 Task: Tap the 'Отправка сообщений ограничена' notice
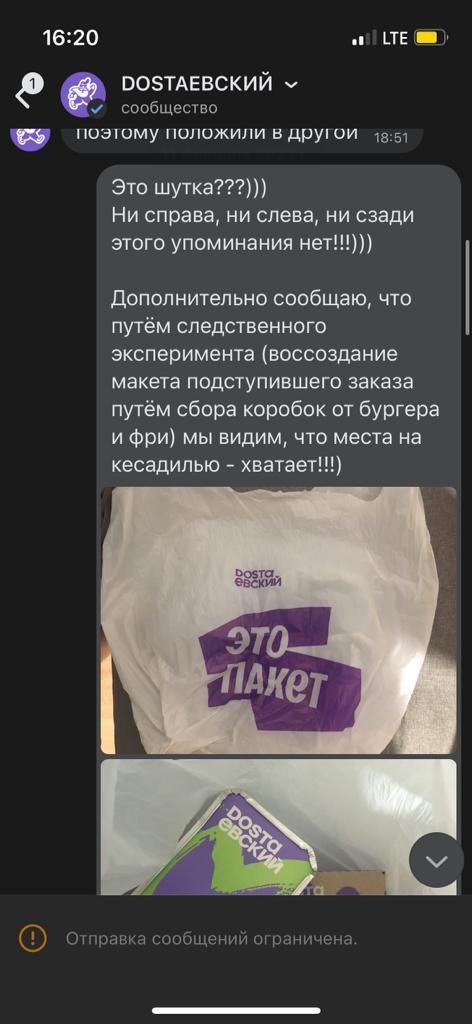point(212,939)
